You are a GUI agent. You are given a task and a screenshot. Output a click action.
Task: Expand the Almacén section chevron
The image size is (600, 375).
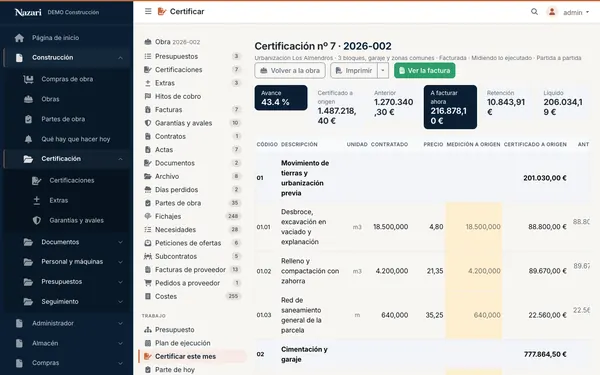[120, 343]
